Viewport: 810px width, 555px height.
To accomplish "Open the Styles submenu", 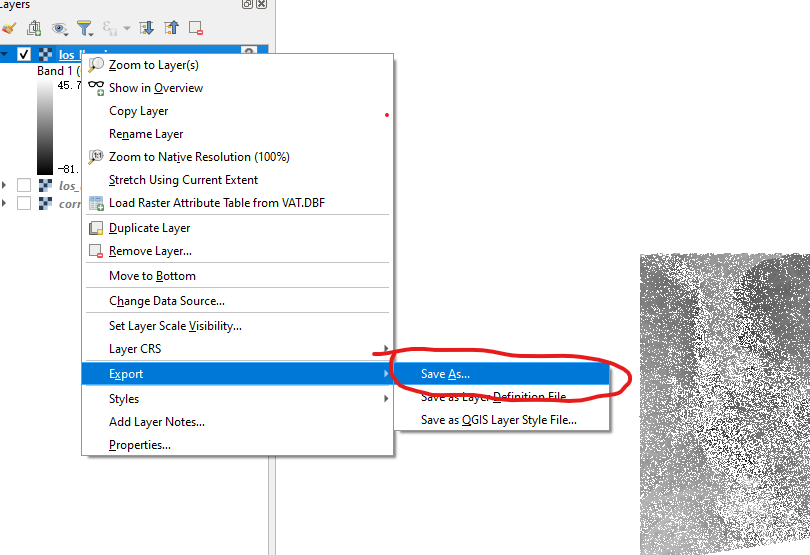I will pos(238,399).
